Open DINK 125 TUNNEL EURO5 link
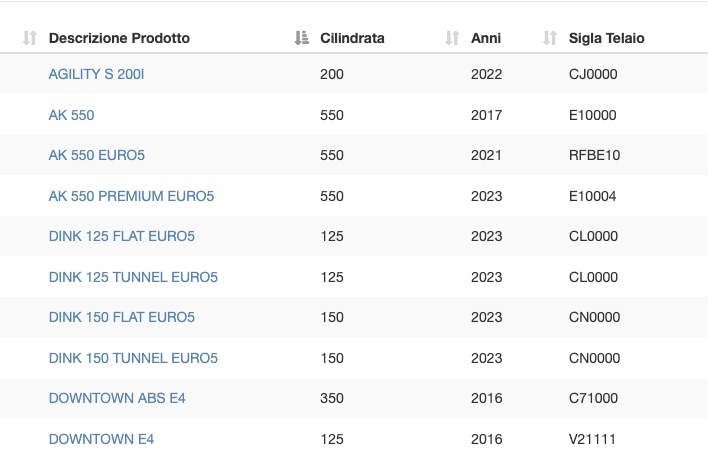708x465 pixels. 133,277
